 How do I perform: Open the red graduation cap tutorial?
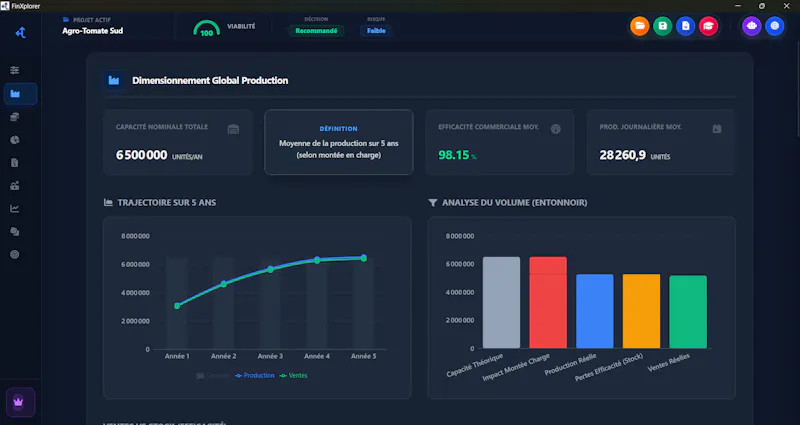708,26
